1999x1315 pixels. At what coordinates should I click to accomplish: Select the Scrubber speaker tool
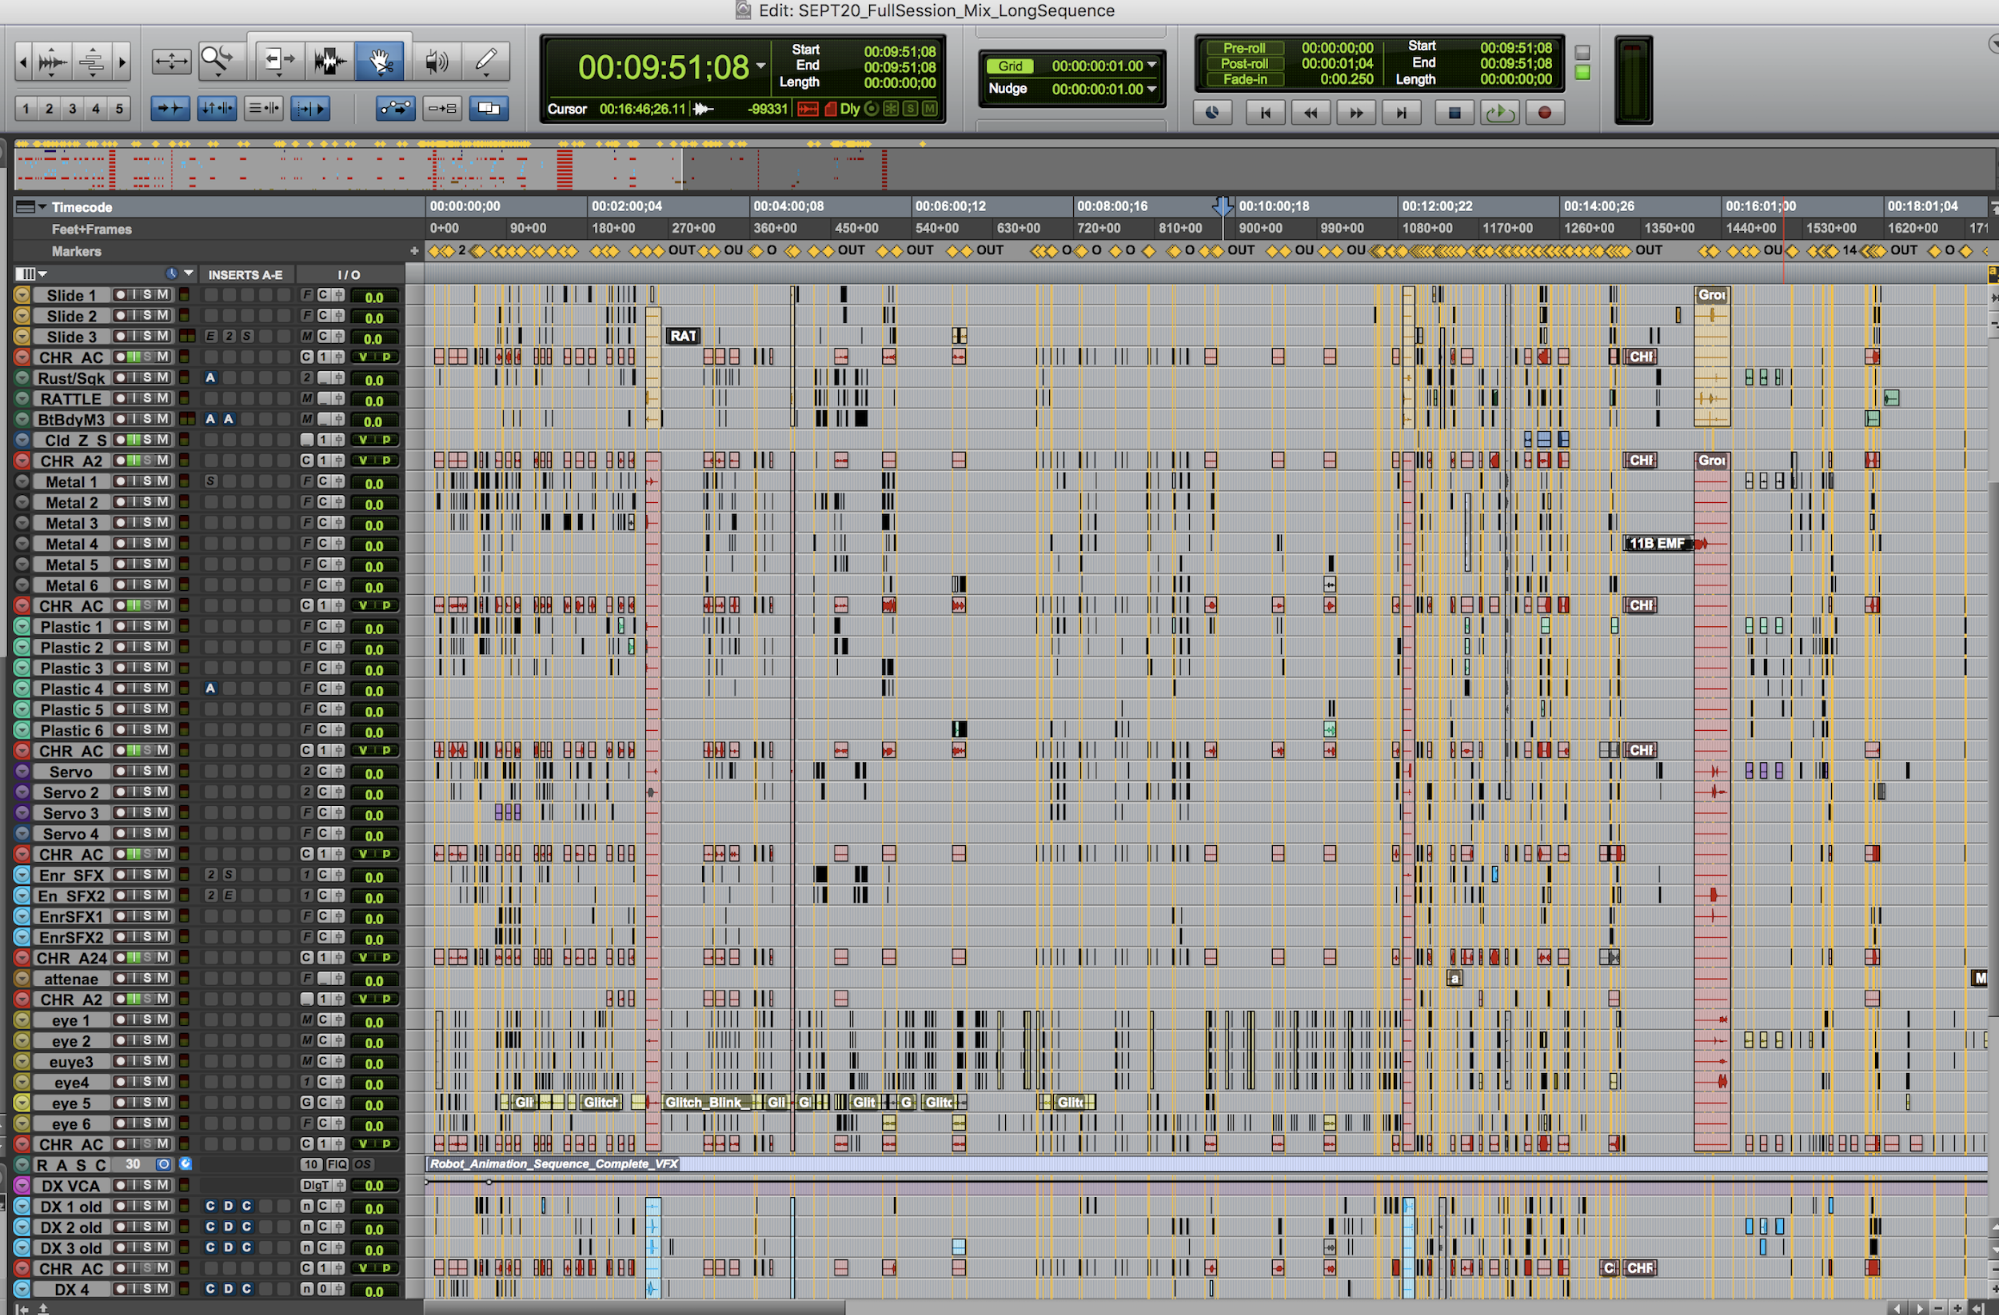436,61
